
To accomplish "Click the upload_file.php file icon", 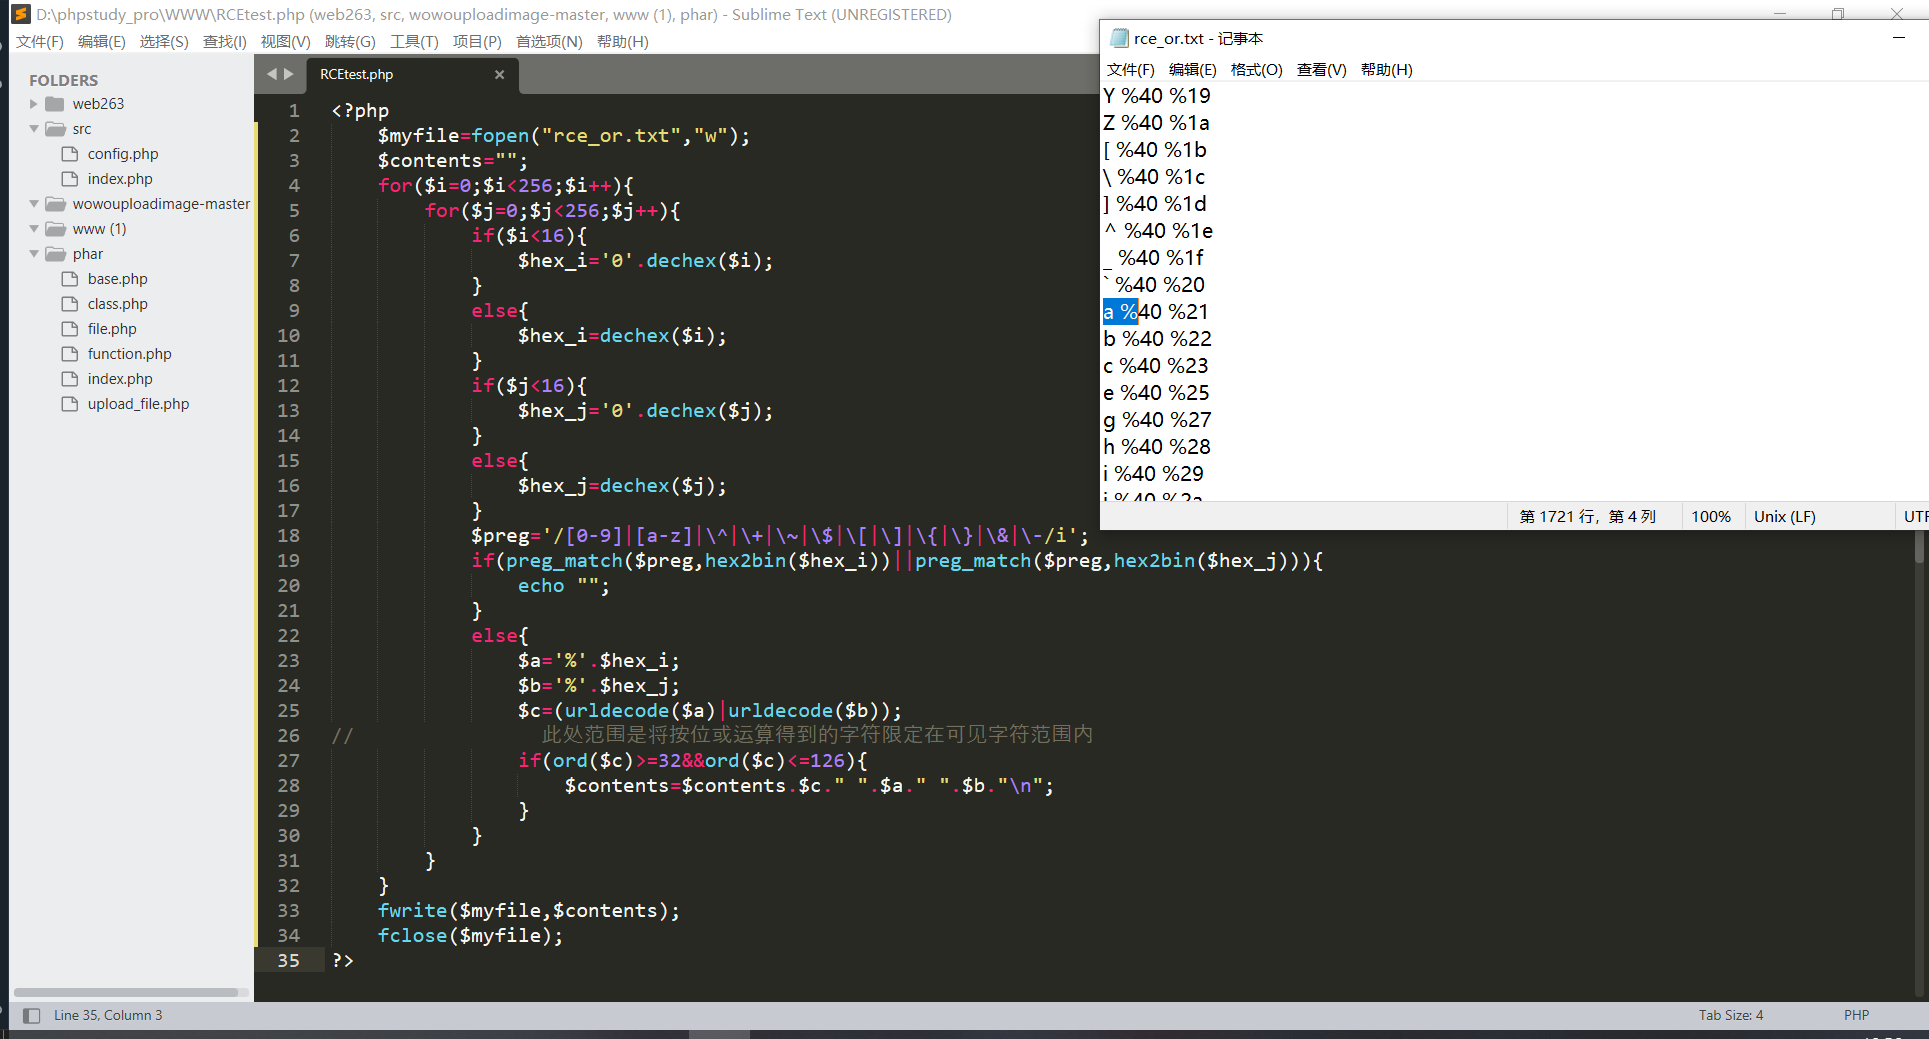I will coord(70,404).
